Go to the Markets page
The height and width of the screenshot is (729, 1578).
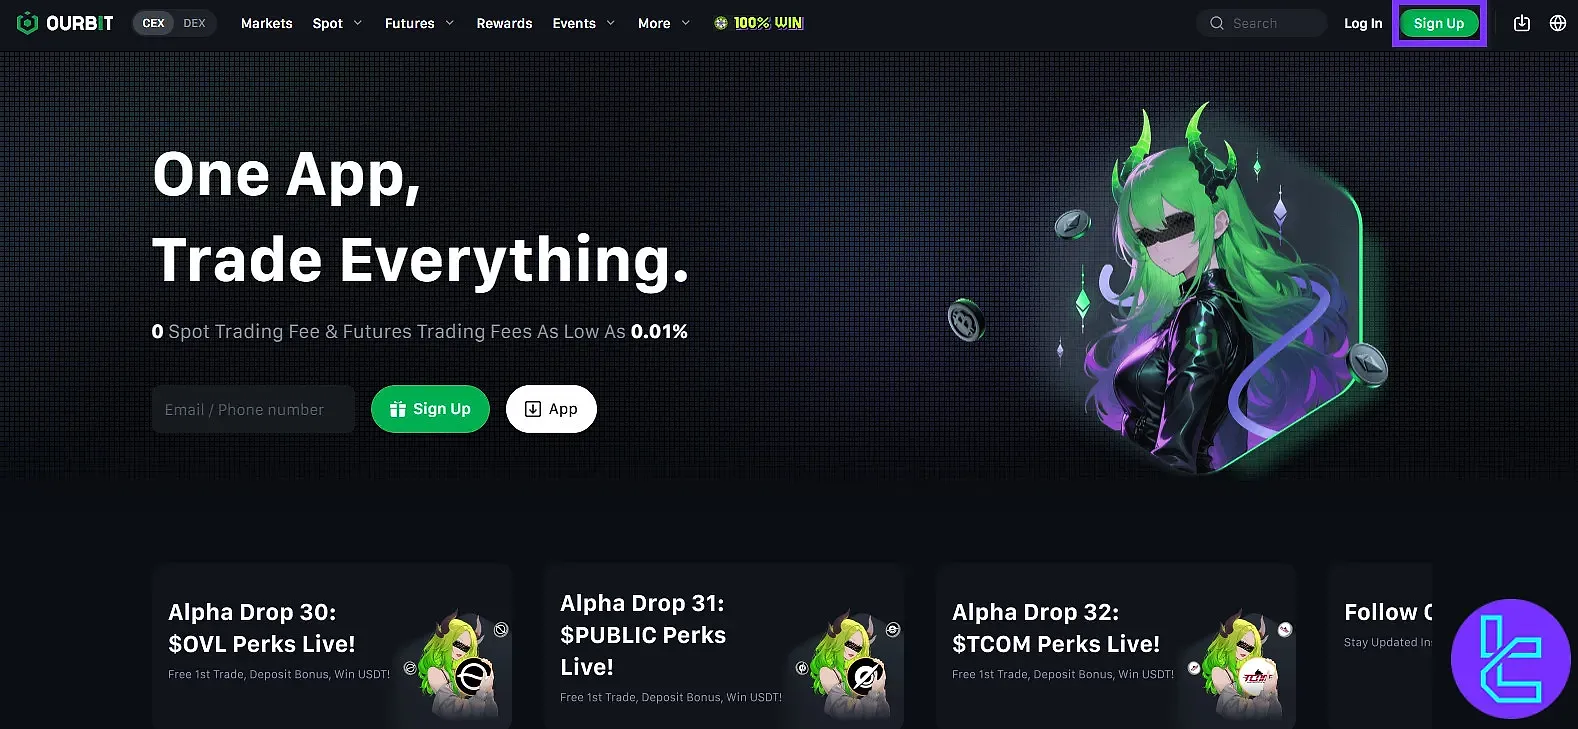coord(267,23)
